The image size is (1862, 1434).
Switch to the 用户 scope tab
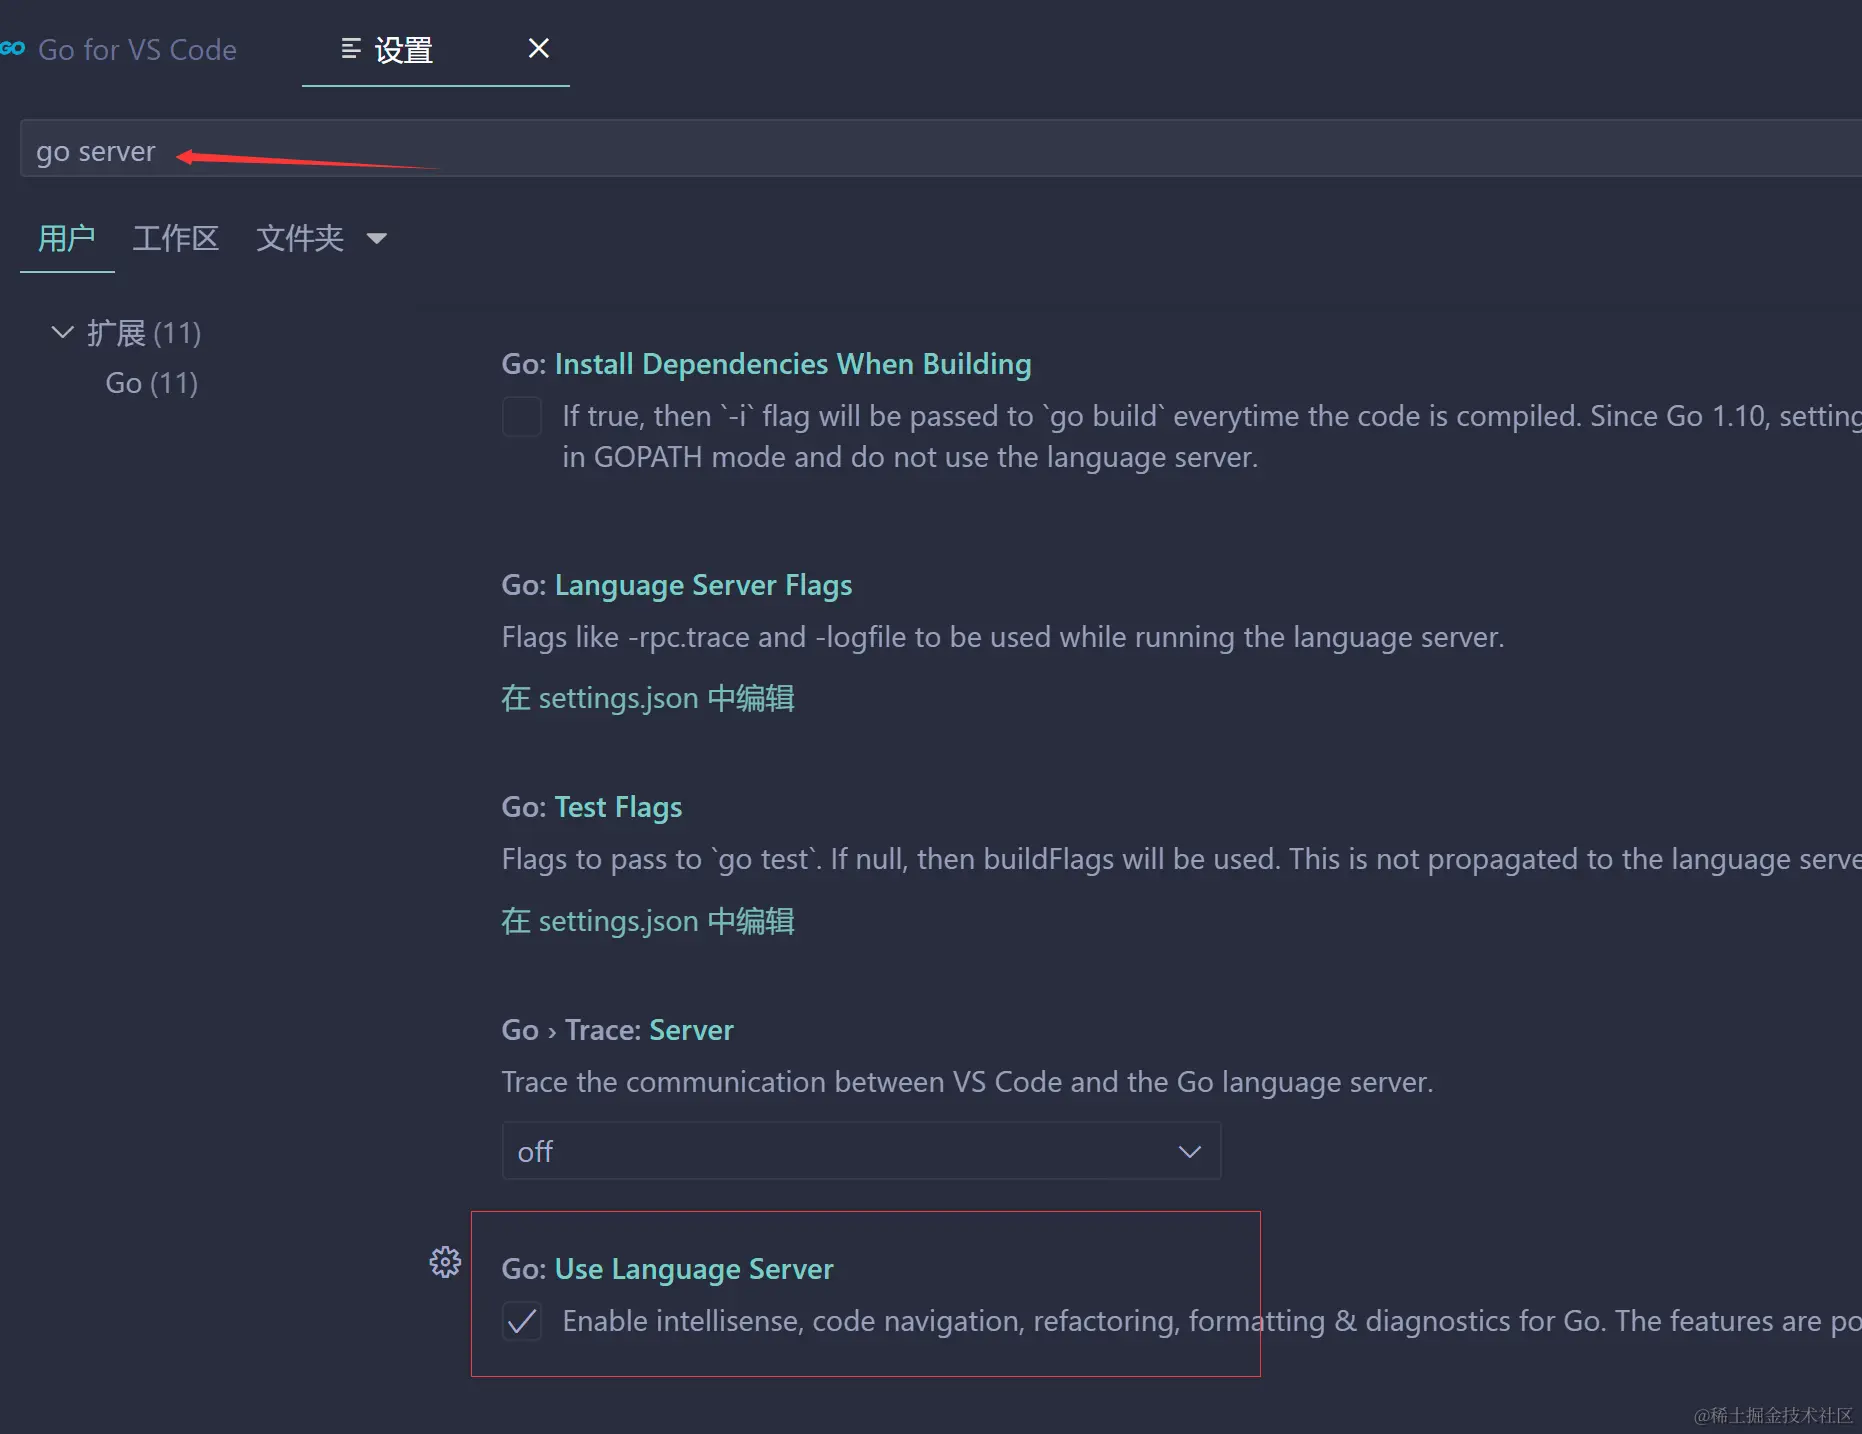click(67, 238)
